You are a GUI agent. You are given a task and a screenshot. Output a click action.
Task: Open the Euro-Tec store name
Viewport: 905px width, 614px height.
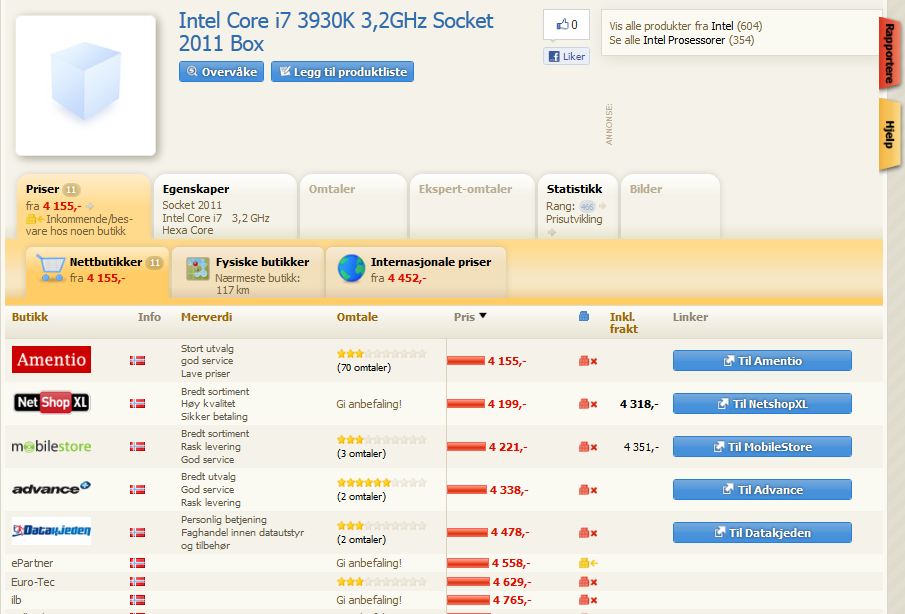[33, 582]
